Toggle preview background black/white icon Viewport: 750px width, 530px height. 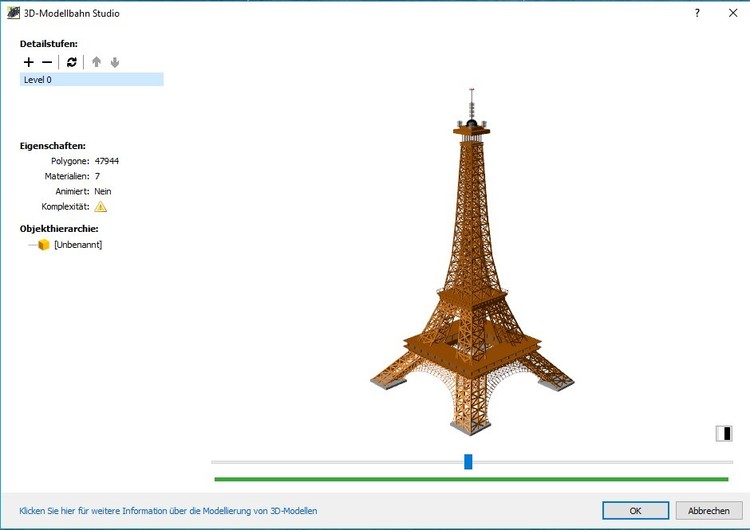click(x=724, y=433)
